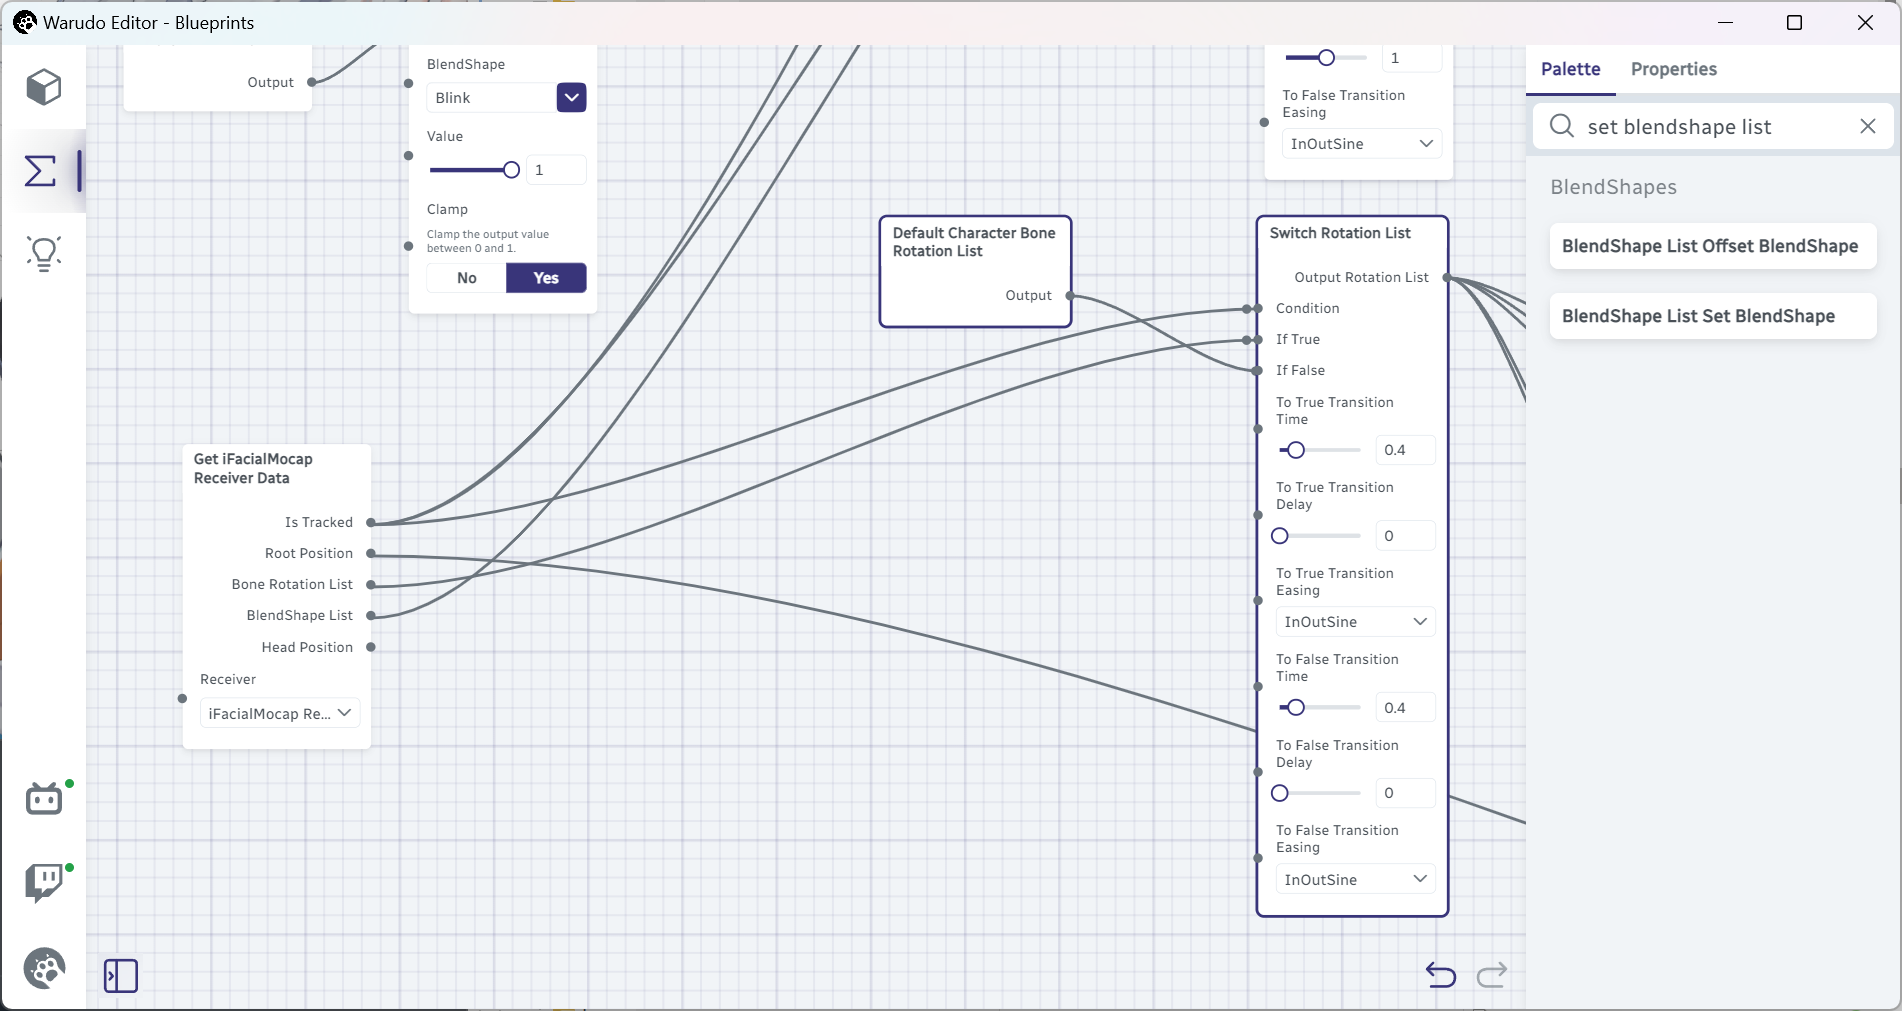Image resolution: width=1902 pixels, height=1011 pixels.
Task: Click the If False input port
Action: [x=1257, y=371]
